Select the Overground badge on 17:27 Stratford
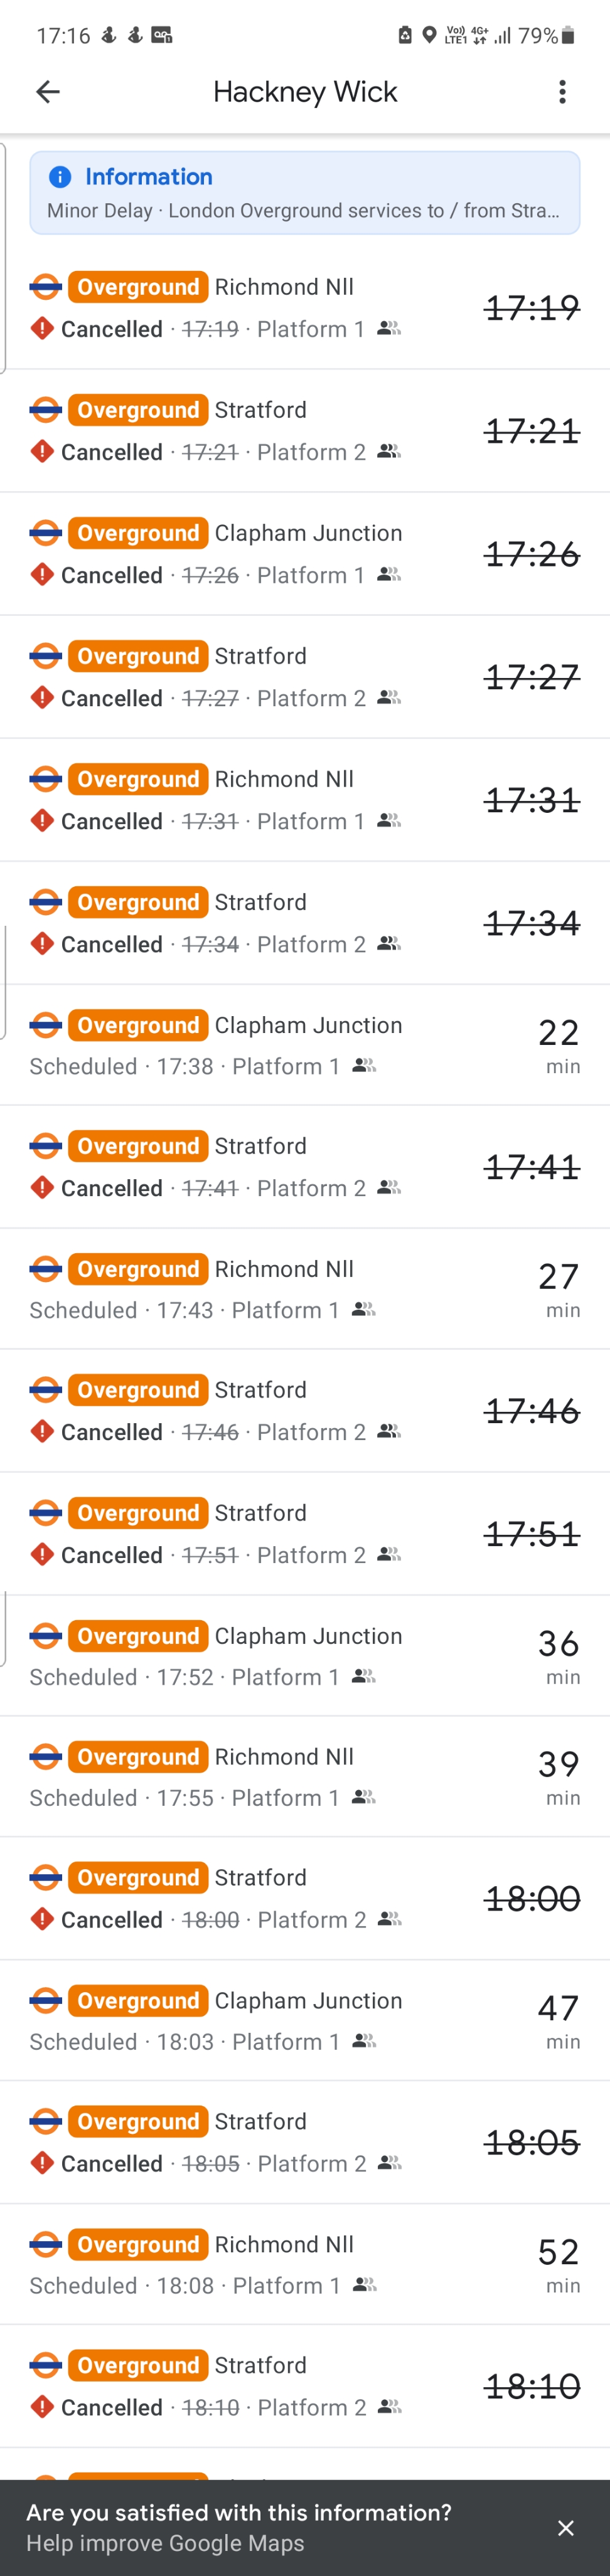 [x=138, y=656]
